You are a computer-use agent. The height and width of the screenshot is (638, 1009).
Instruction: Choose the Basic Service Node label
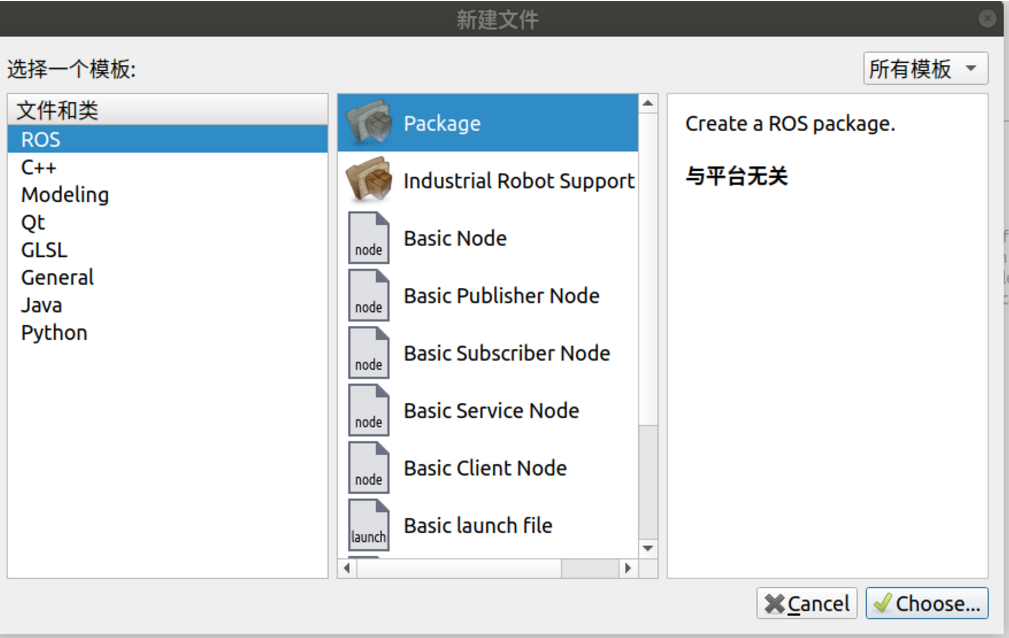click(x=491, y=410)
